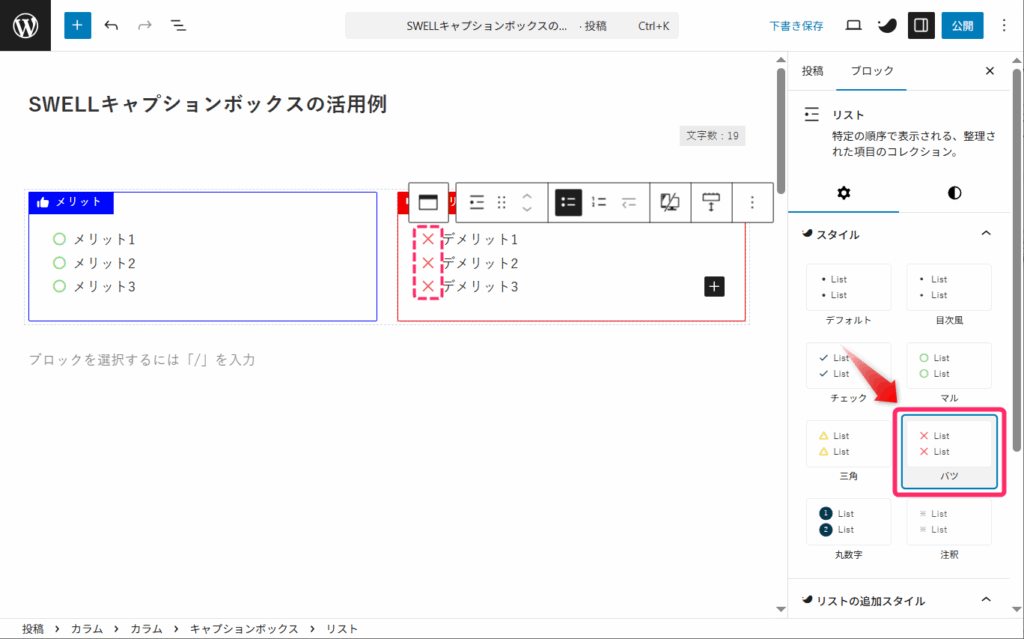Viewport: 1024px width, 639px height.
Task: Open the top bar options menu
Action: (x=1004, y=25)
